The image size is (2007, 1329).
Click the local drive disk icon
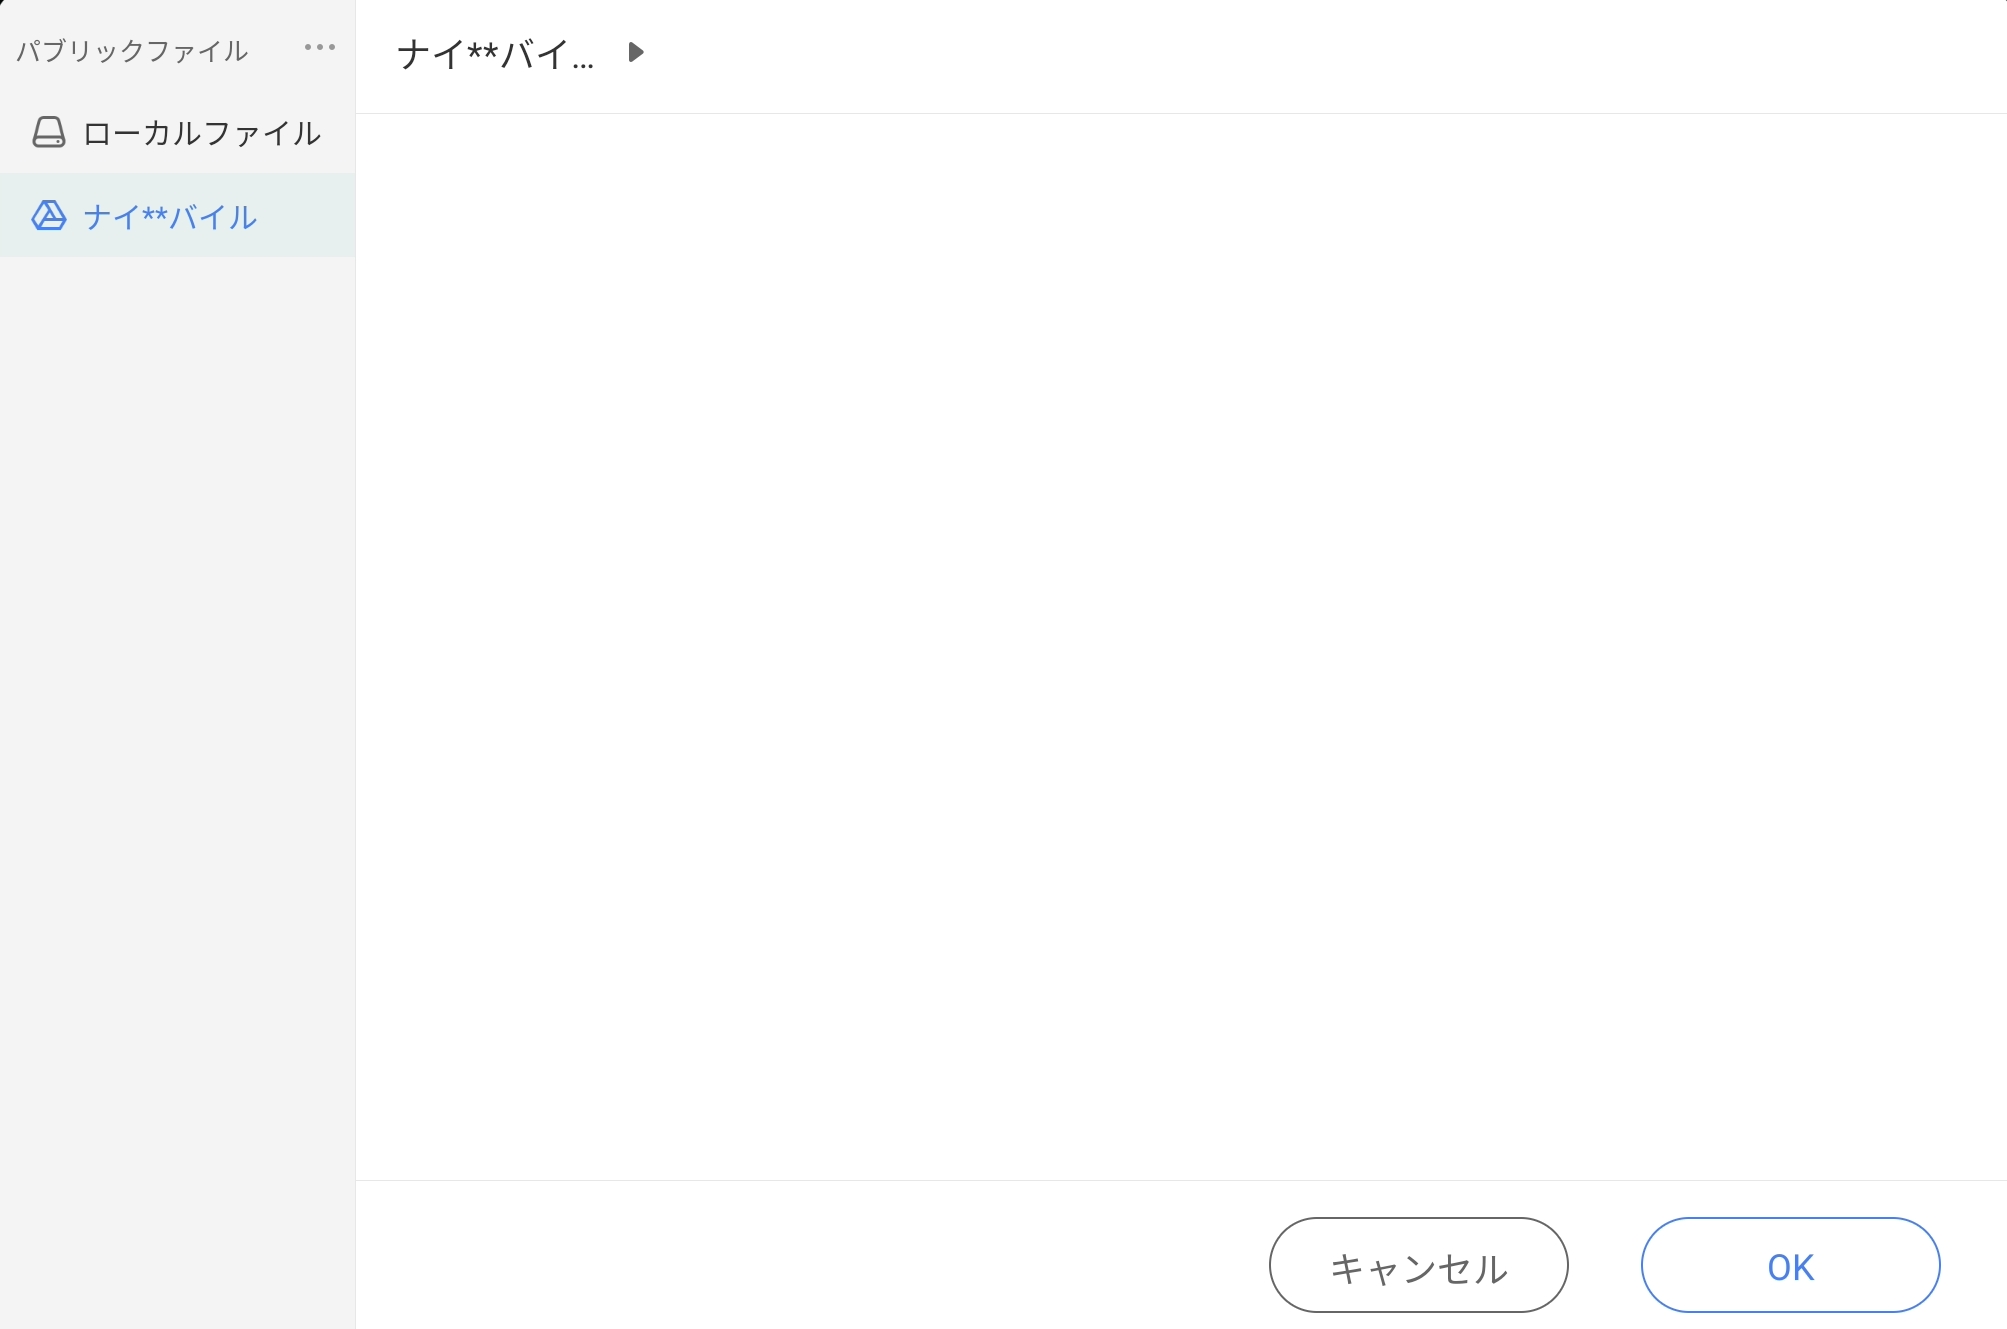(x=49, y=133)
